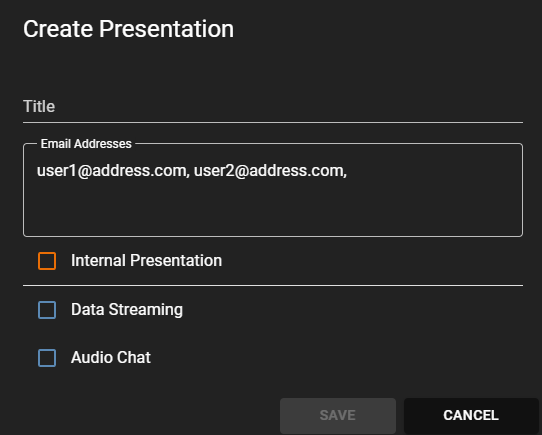Image resolution: width=542 pixels, height=435 pixels.
Task: Dismiss the dialog using CANCEL
Action: [471, 415]
